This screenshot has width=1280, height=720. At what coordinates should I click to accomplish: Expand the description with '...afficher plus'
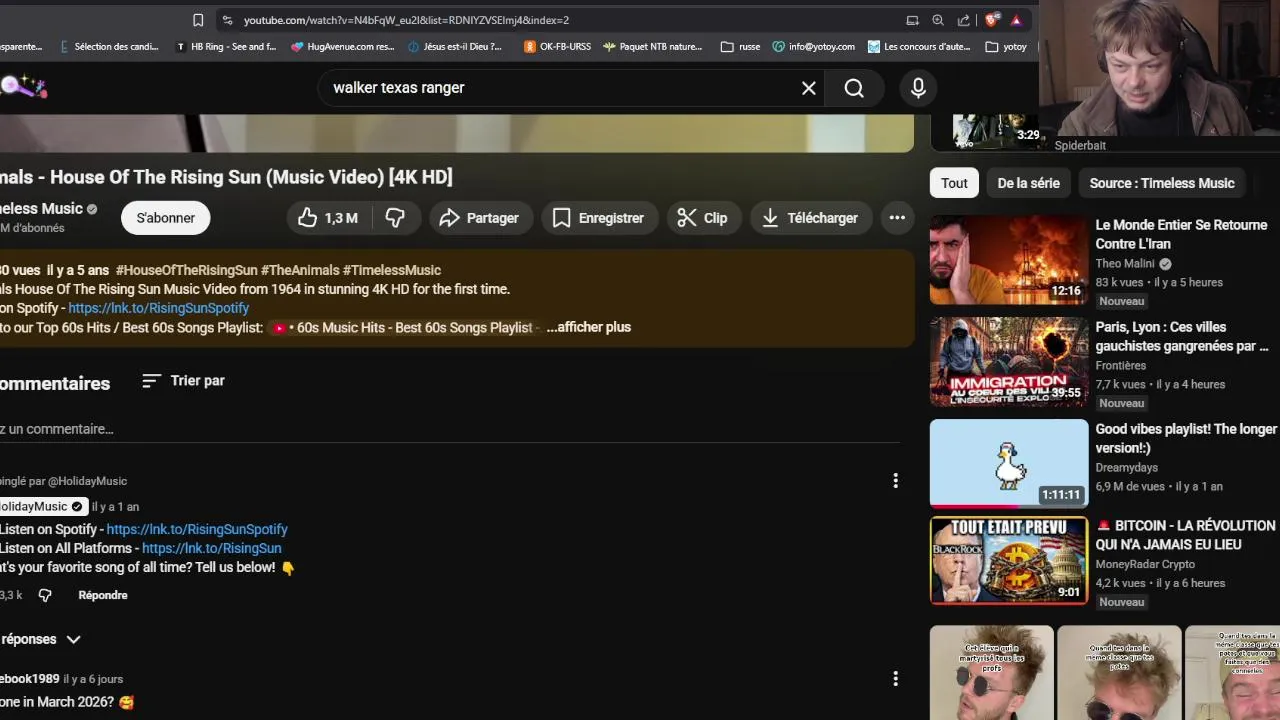click(x=589, y=327)
